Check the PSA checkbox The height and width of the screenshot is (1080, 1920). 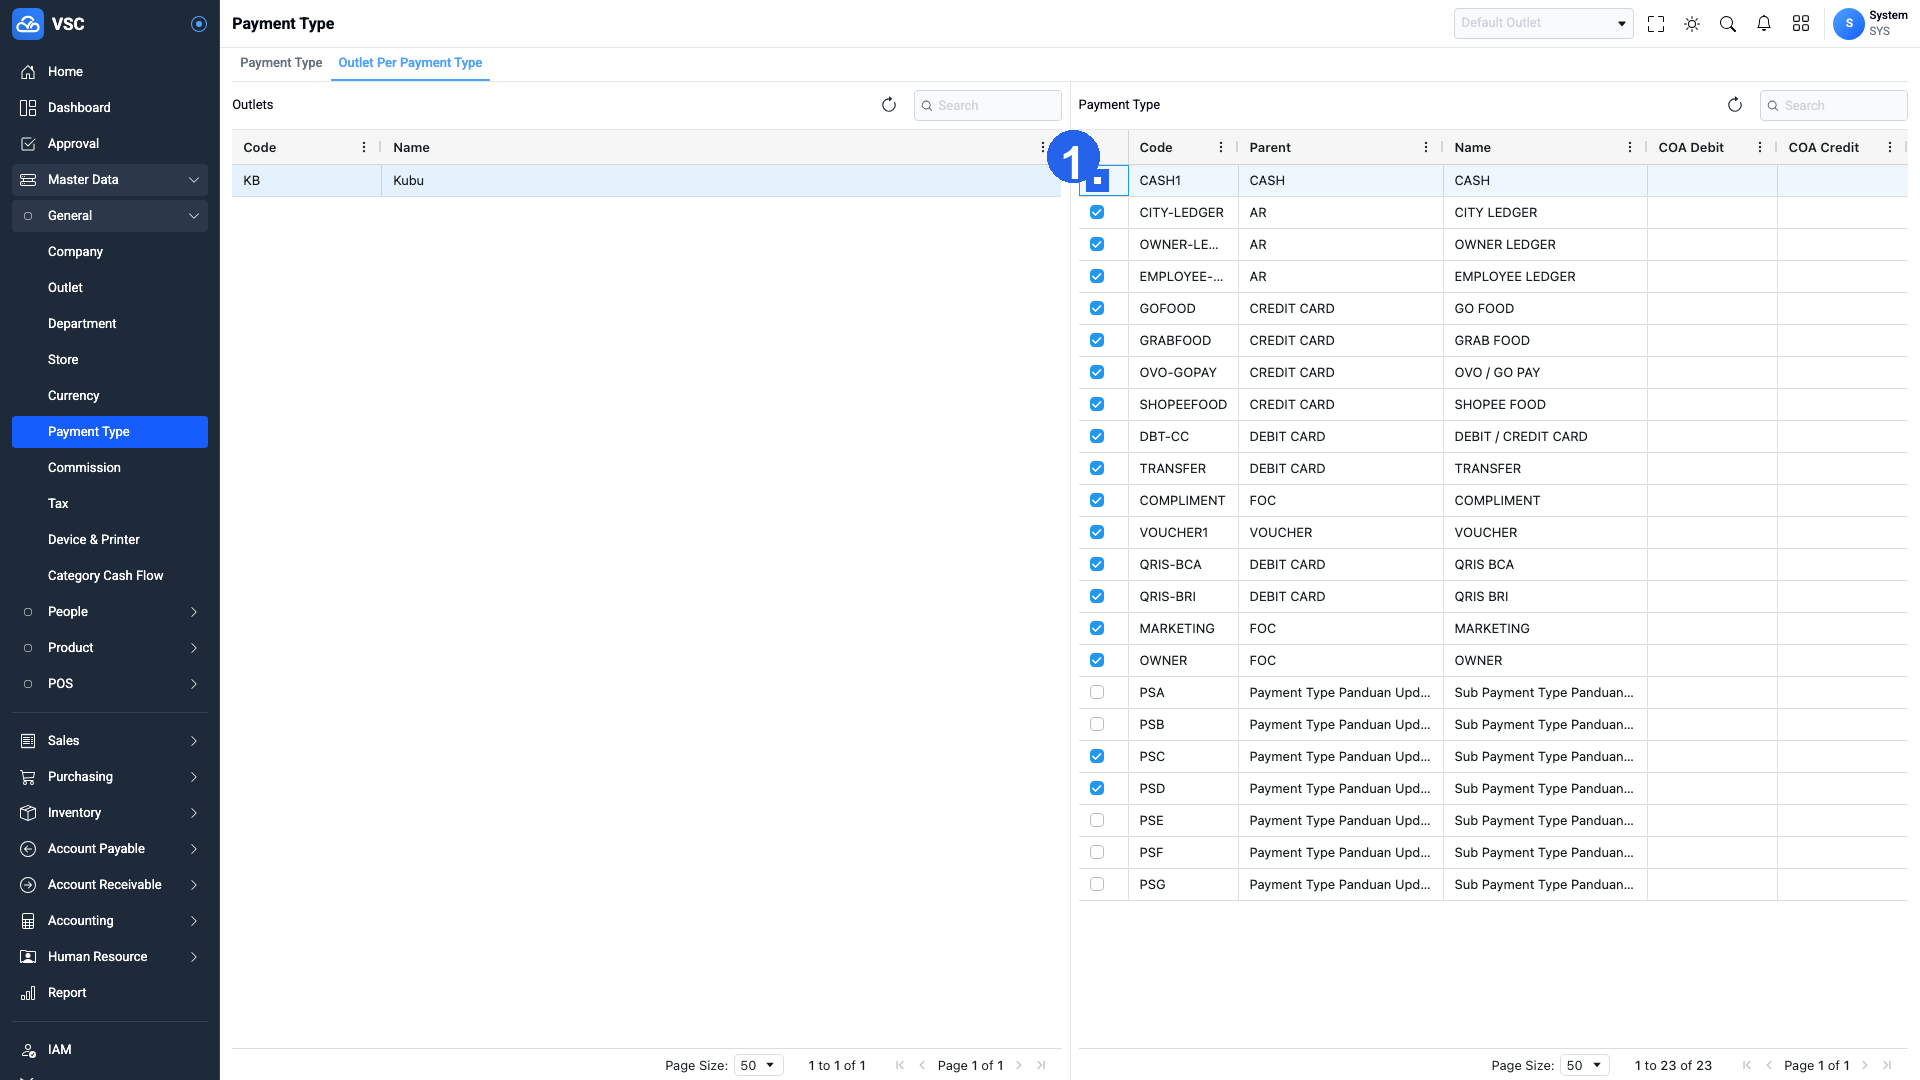pyautogui.click(x=1097, y=692)
